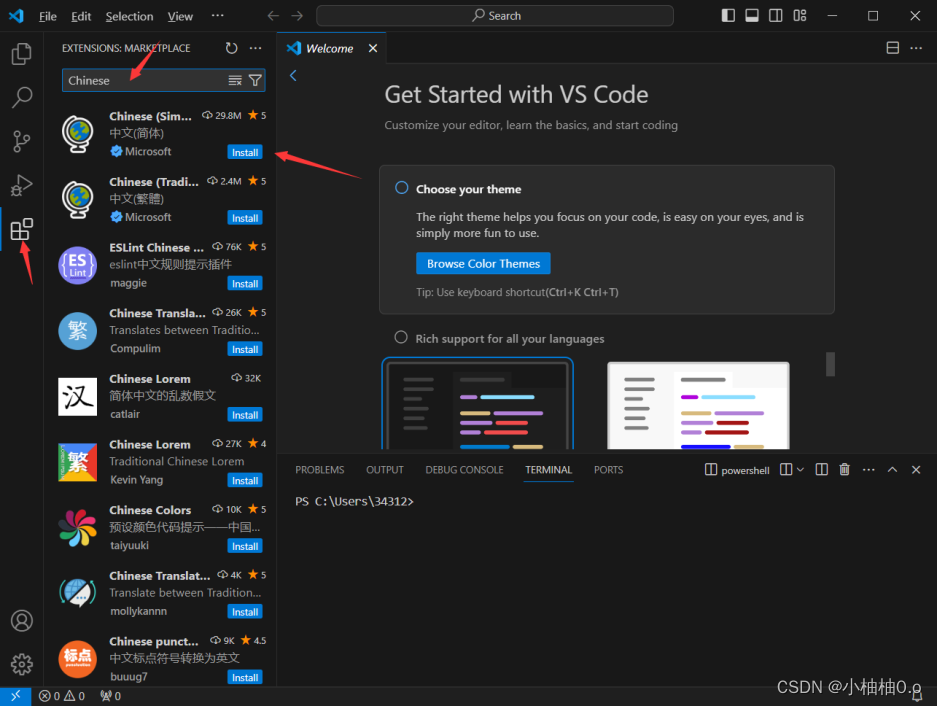The image size is (937, 706).
Task: Install Compulim Chinese Translation extension
Action: click(245, 350)
